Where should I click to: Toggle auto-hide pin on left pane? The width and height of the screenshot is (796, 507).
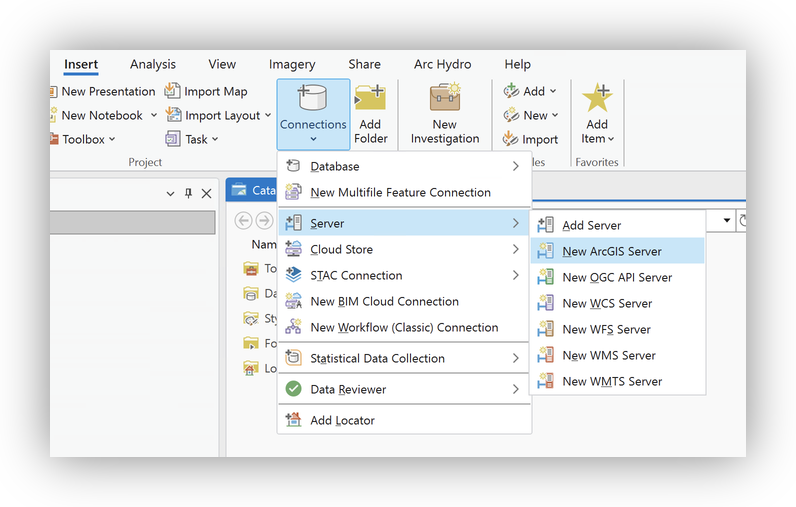pos(188,193)
